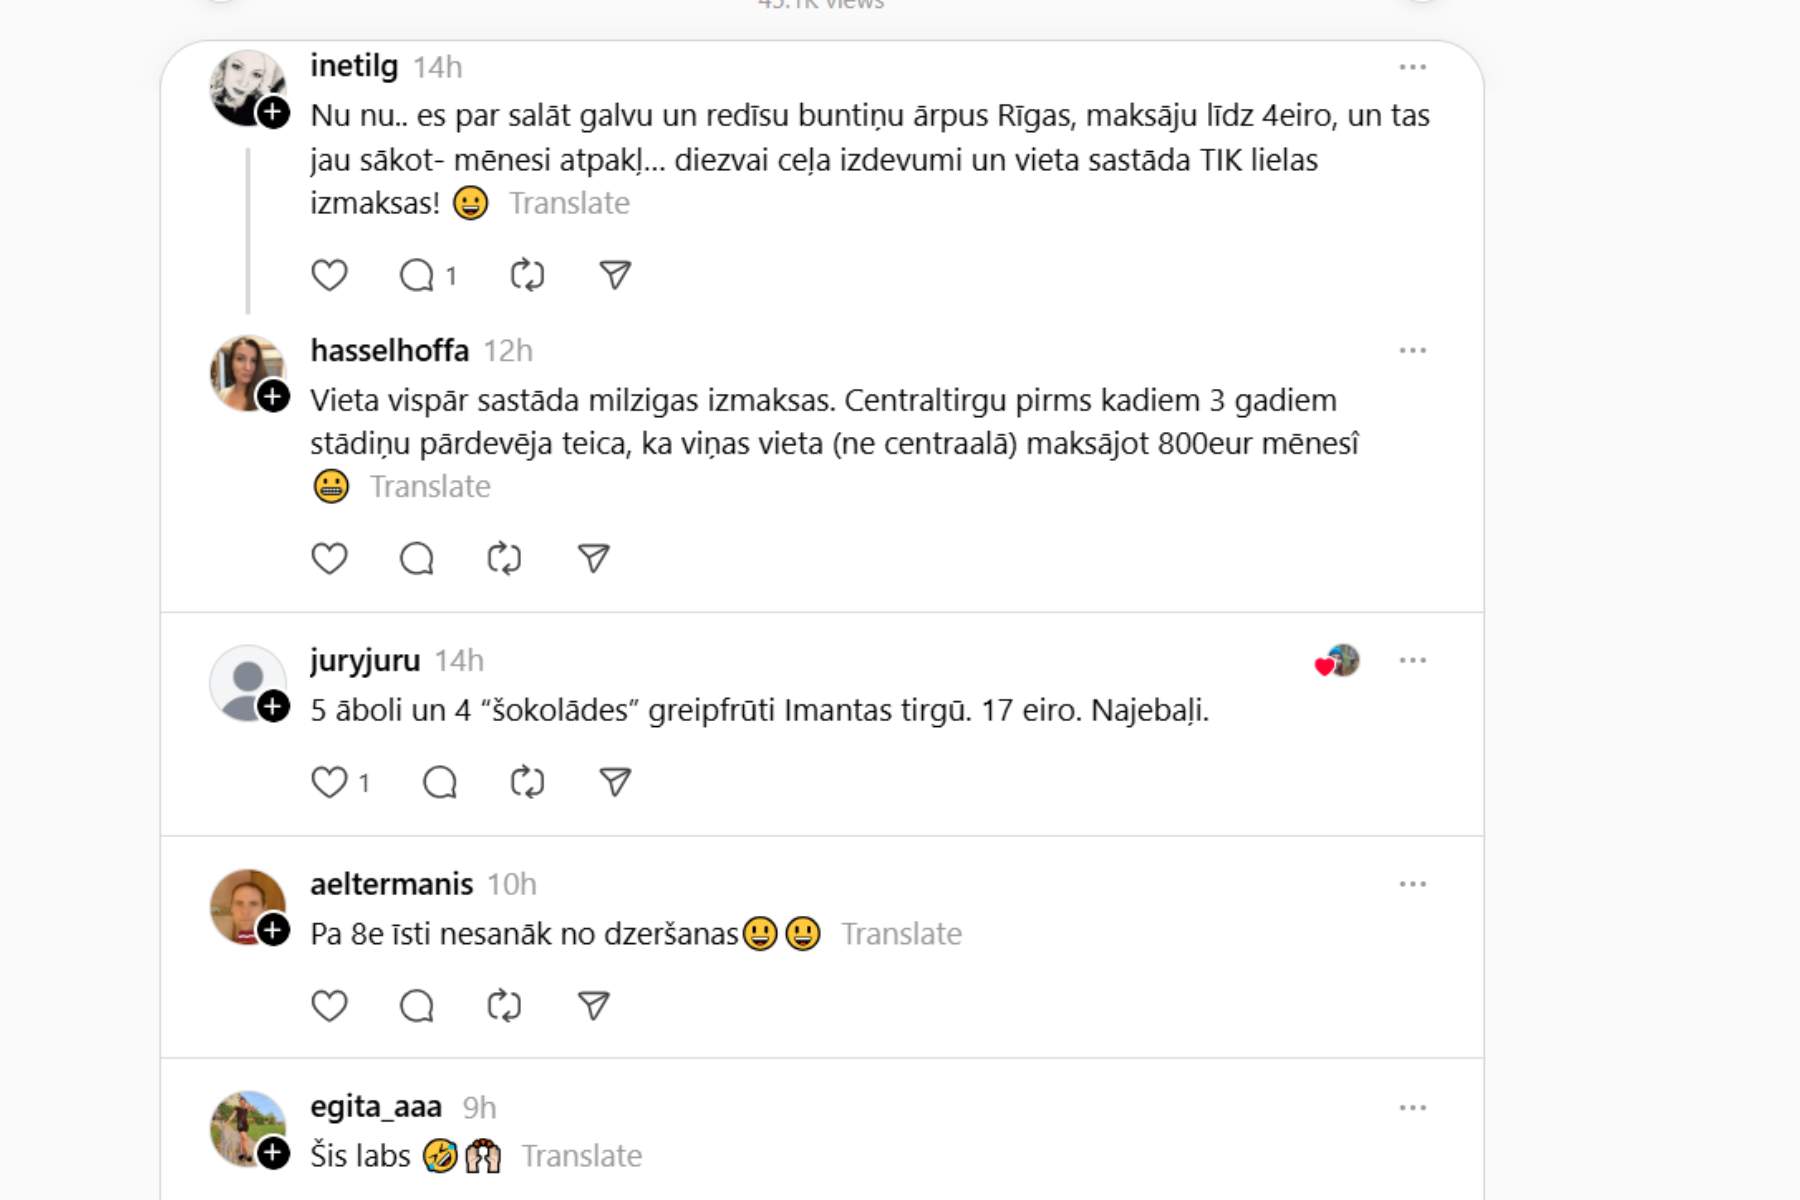Like aeltermanis's comment
The height and width of the screenshot is (1200, 1800).
pos(329,1005)
